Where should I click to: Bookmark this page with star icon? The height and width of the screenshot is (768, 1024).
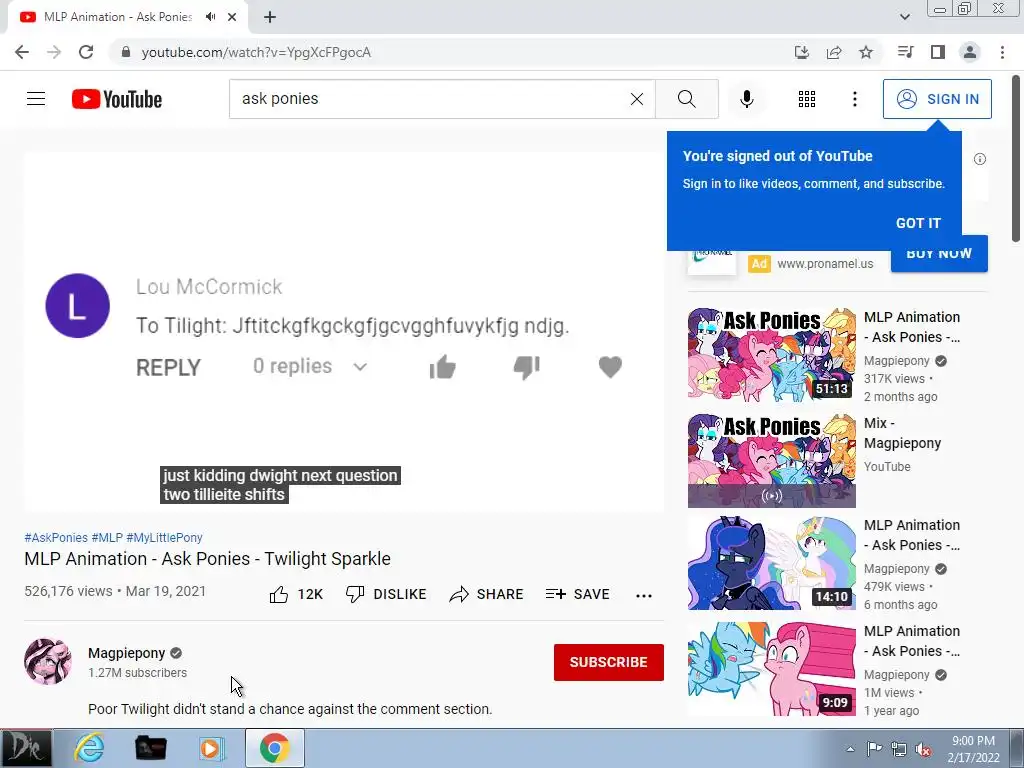point(866,52)
